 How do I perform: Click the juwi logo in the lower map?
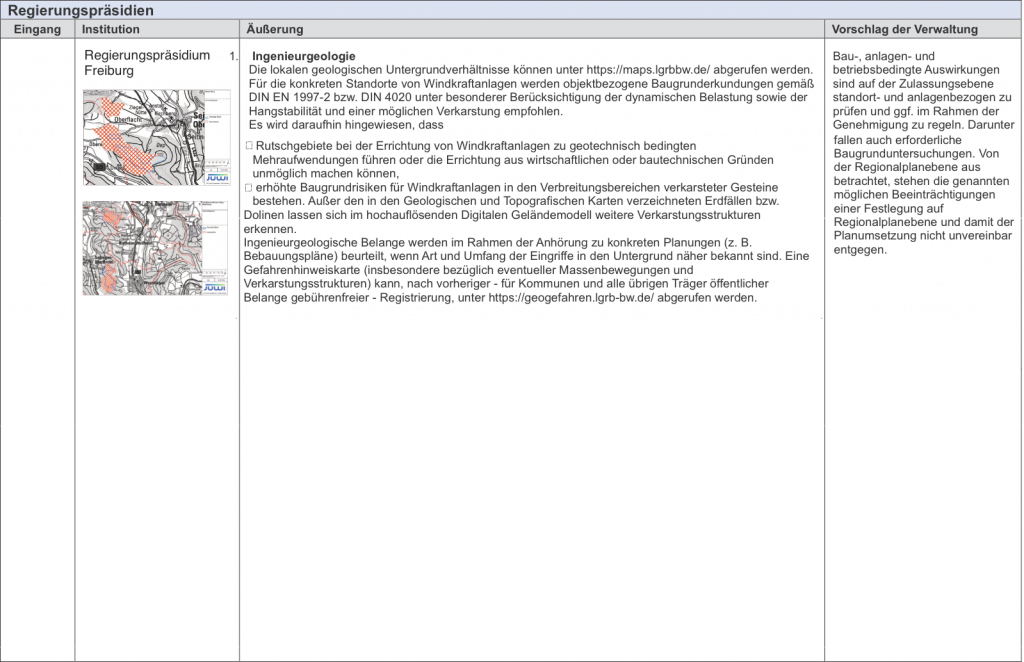tap(214, 287)
